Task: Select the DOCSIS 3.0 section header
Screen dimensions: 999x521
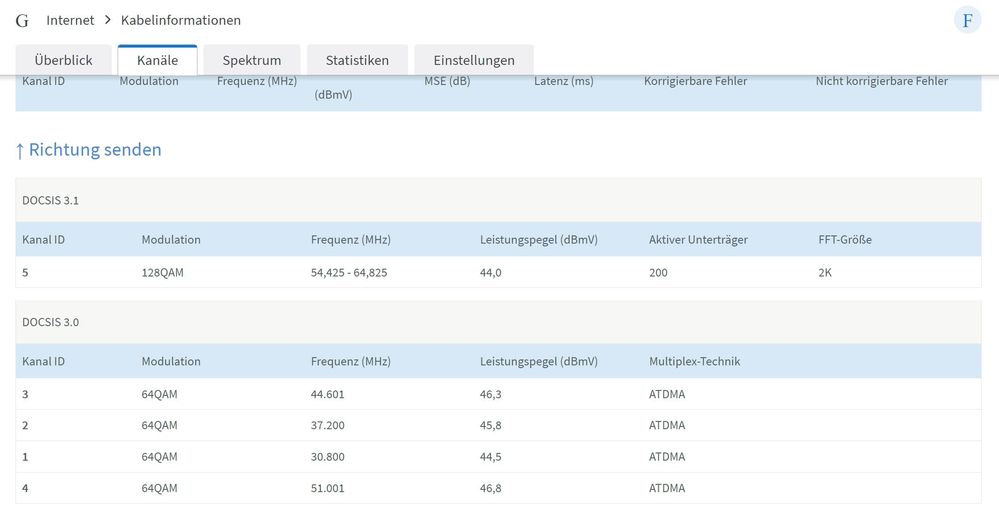Action: (x=51, y=322)
